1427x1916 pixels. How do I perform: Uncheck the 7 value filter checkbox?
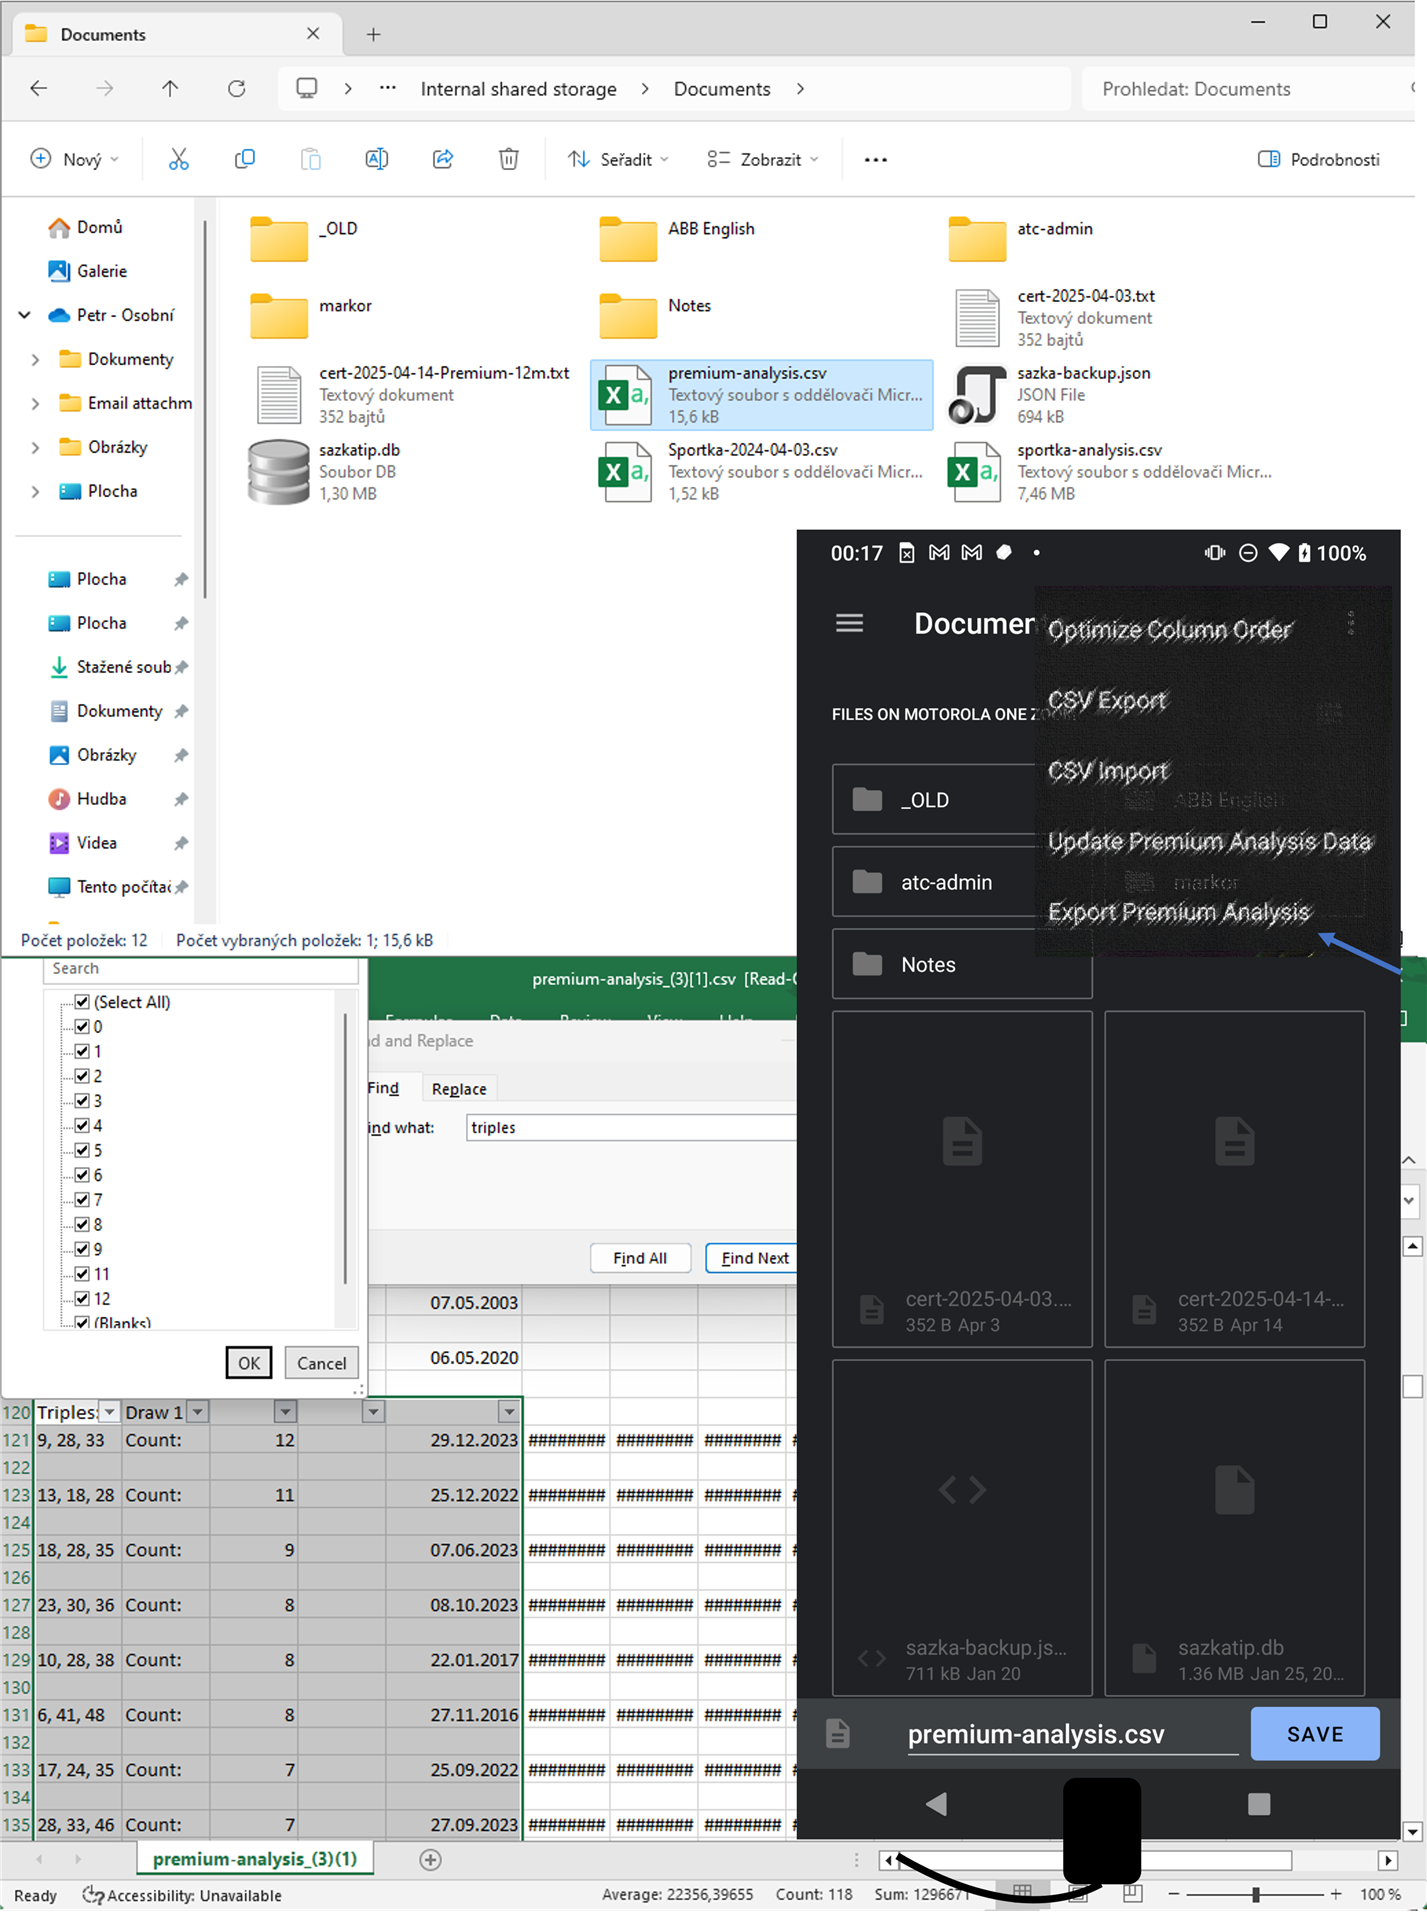(x=82, y=1200)
